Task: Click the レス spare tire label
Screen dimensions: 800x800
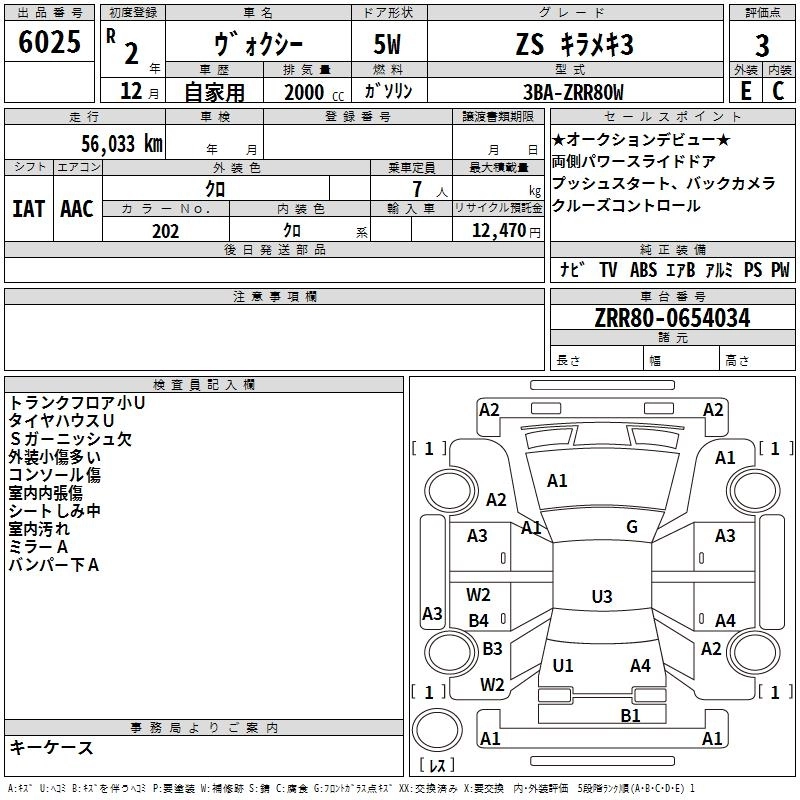Action: click(438, 765)
